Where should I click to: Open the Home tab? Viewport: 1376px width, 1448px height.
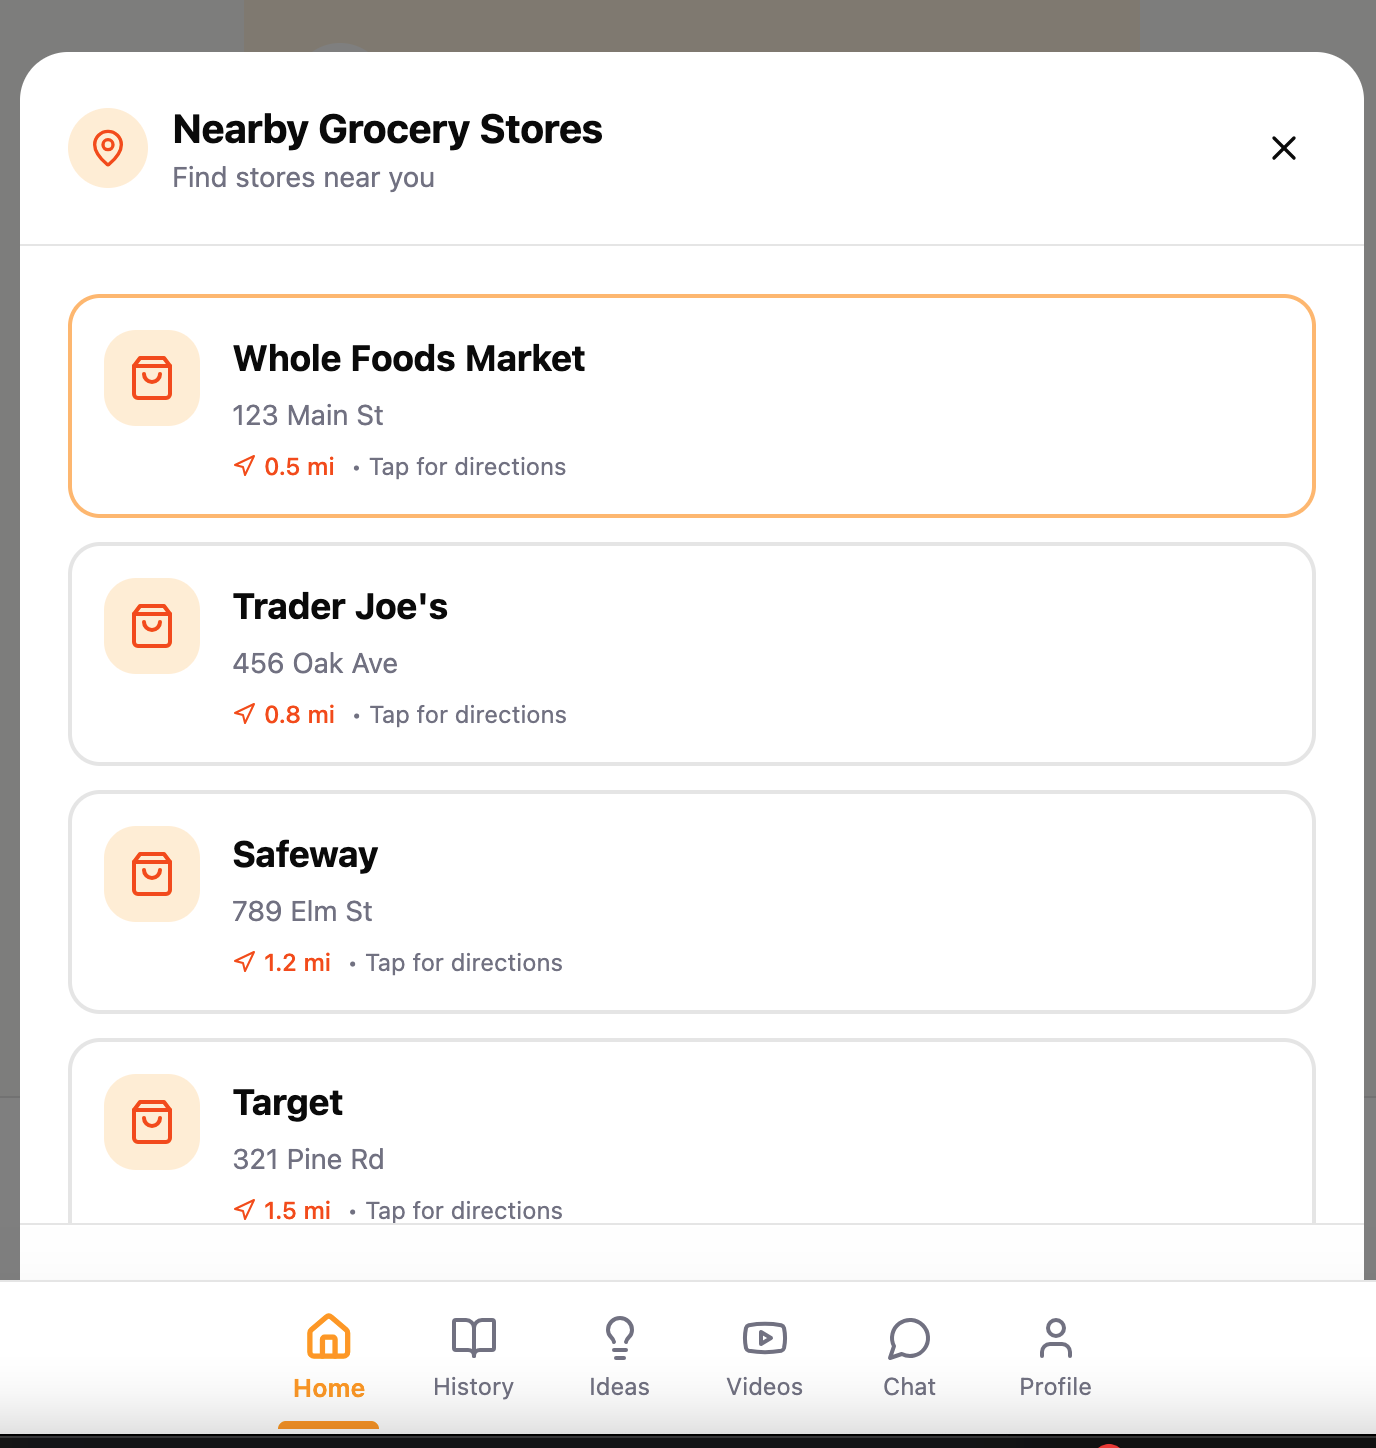[x=329, y=1357]
